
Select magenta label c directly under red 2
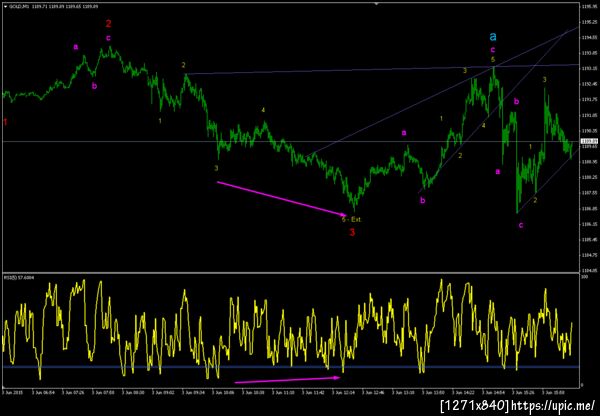tap(108, 38)
